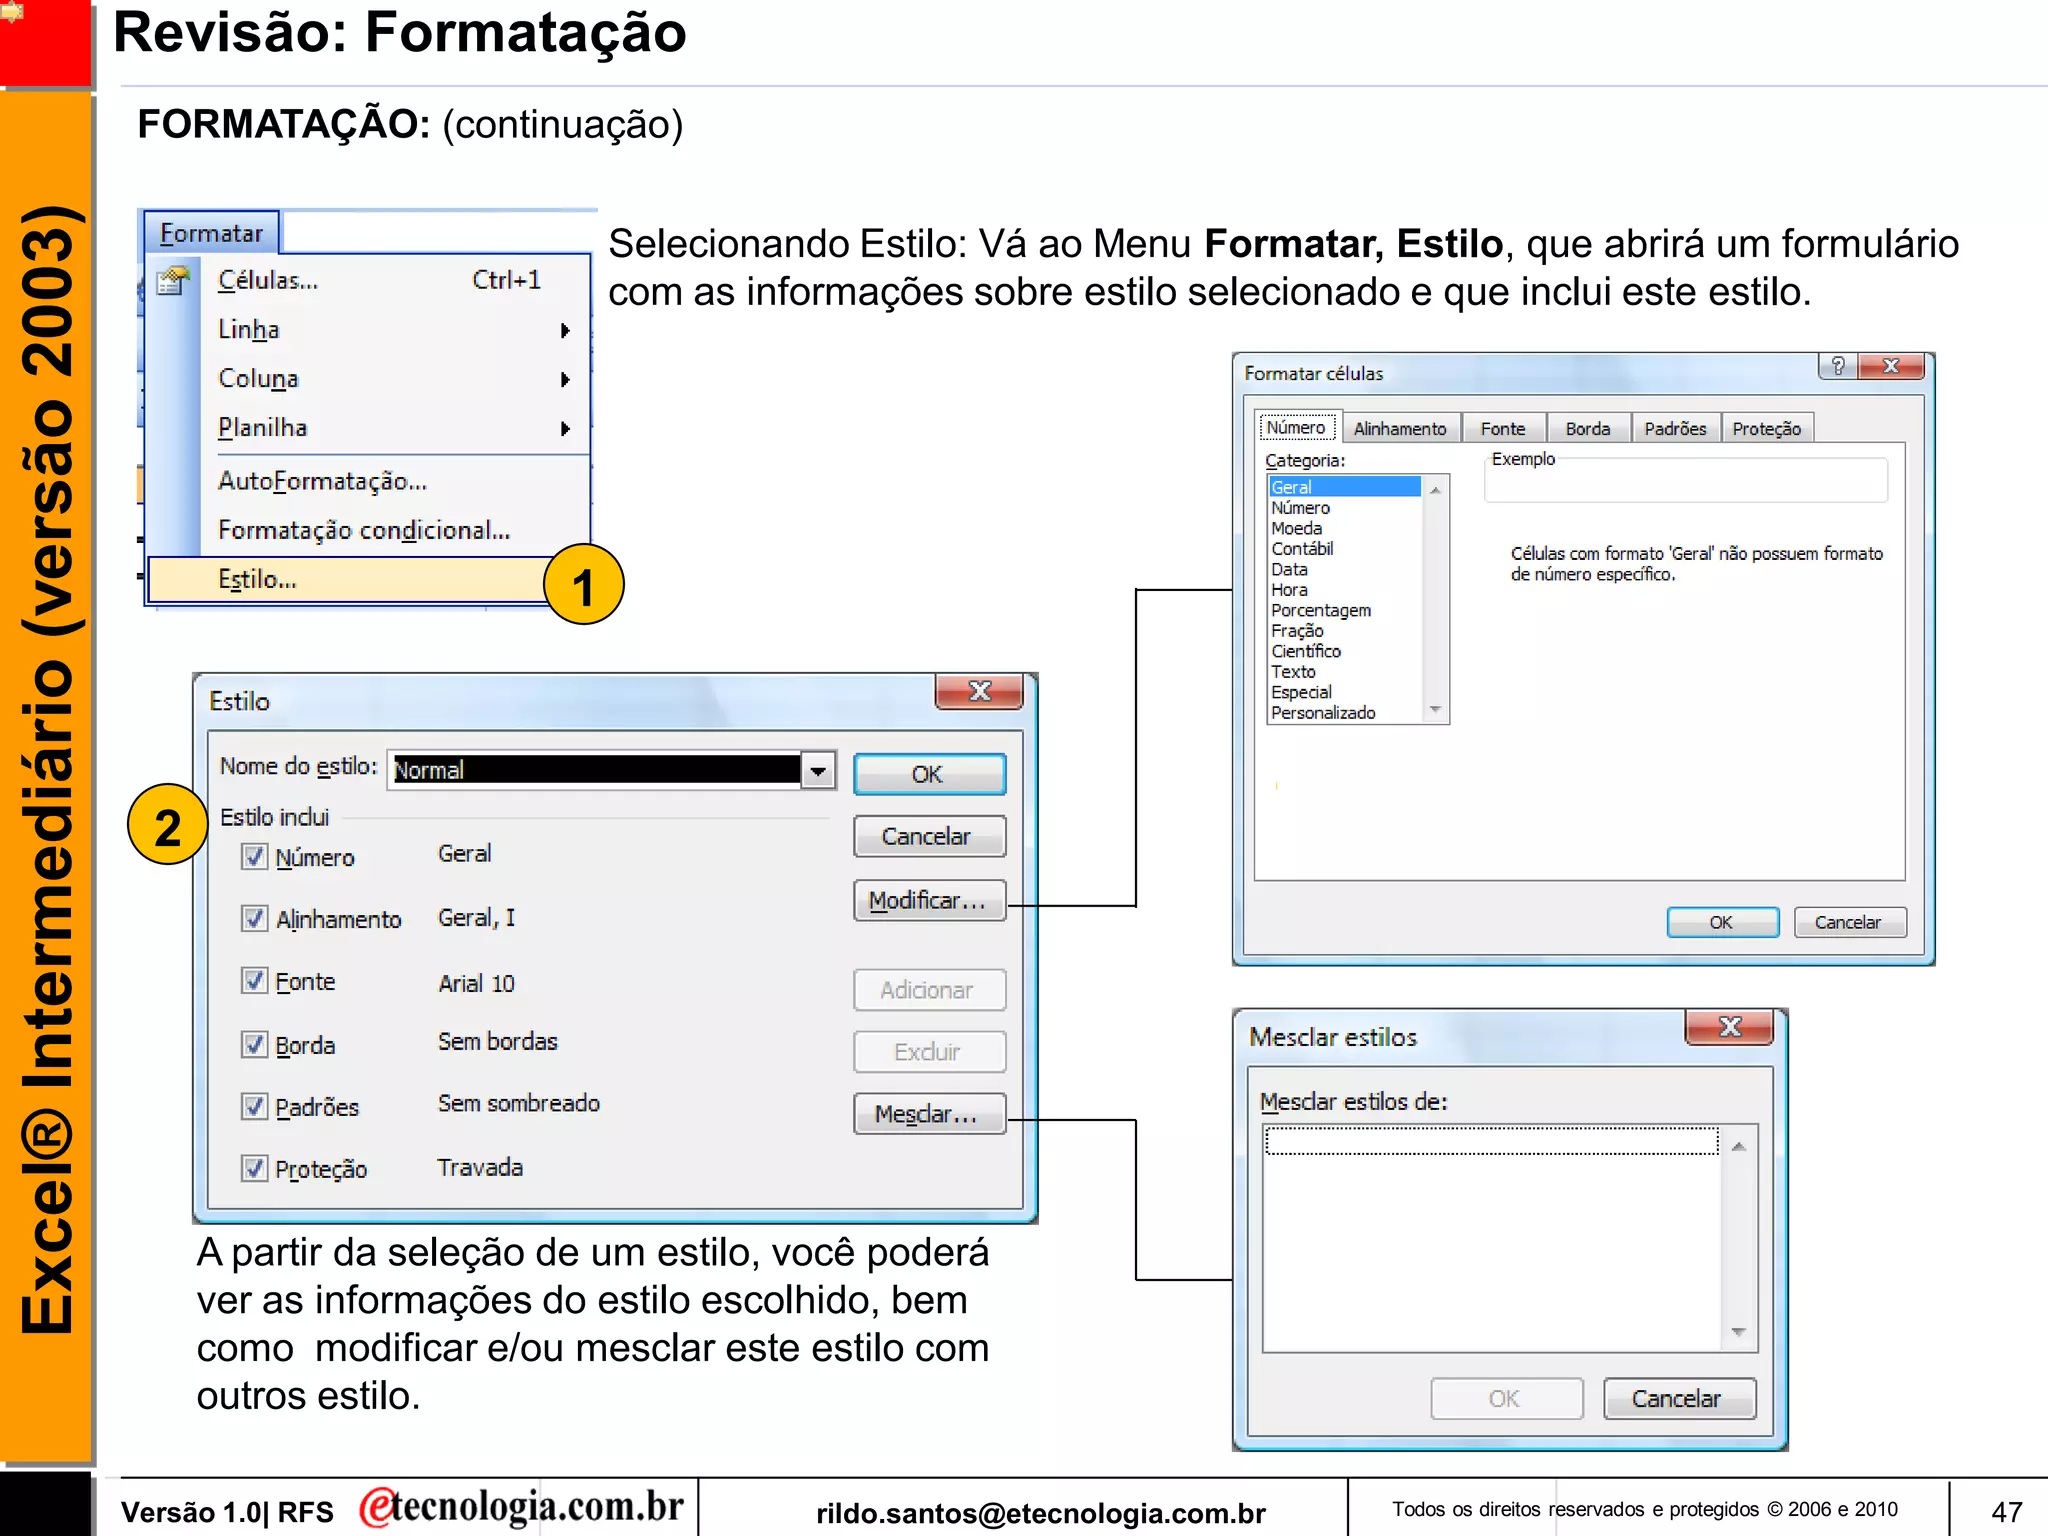Click OK in Mesclar estilos dialog
2048x1536 pixels.
[x=1506, y=1398]
